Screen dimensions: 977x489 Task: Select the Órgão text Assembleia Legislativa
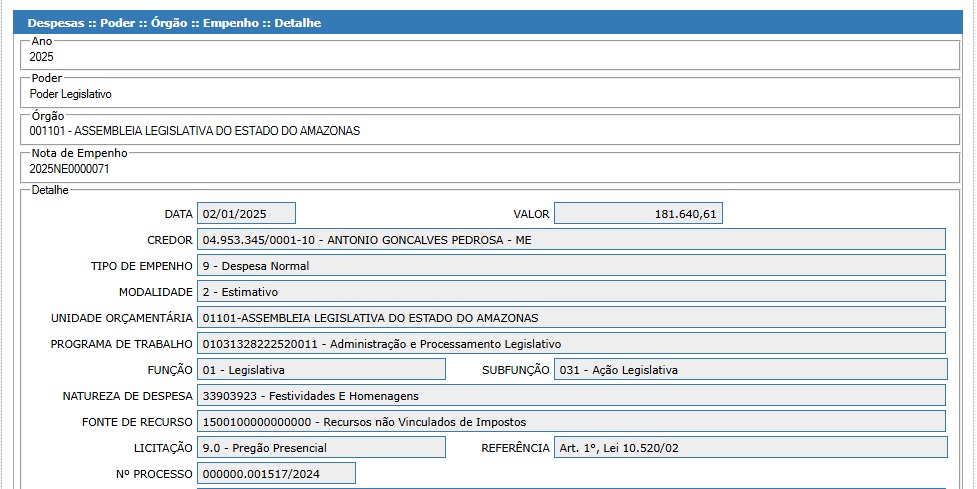coord(194,131)
